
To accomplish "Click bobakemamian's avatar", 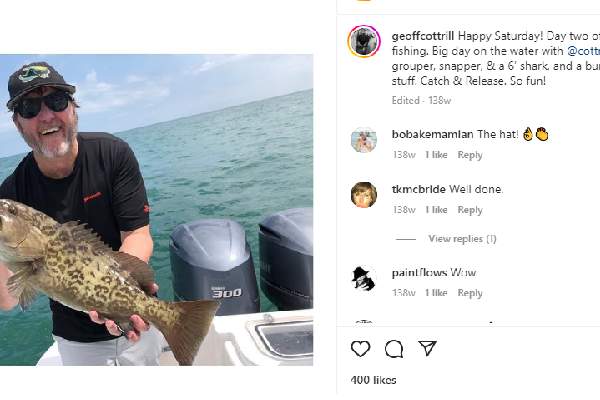I will [363, 140].
